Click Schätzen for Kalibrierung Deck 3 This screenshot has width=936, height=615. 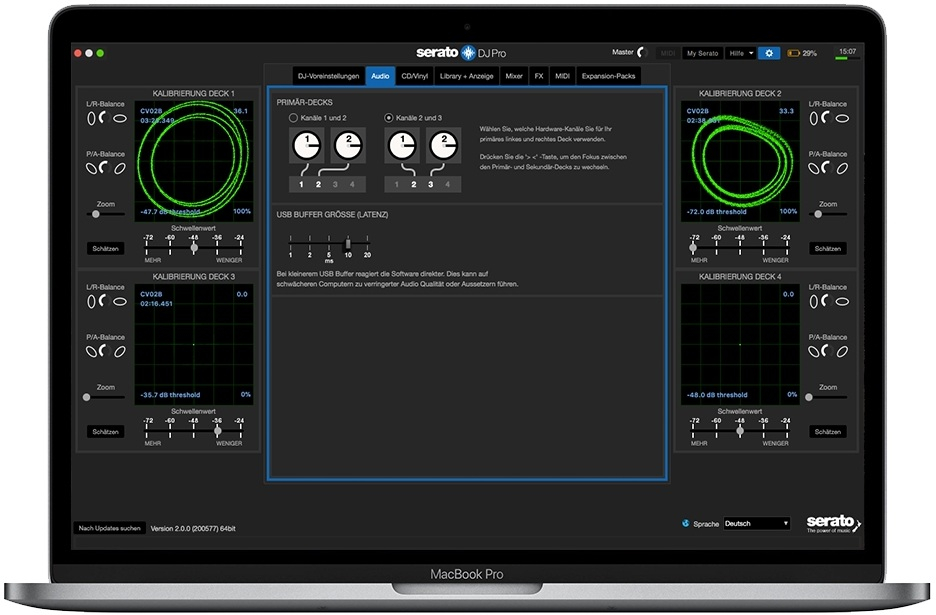(x=106, y=432)
